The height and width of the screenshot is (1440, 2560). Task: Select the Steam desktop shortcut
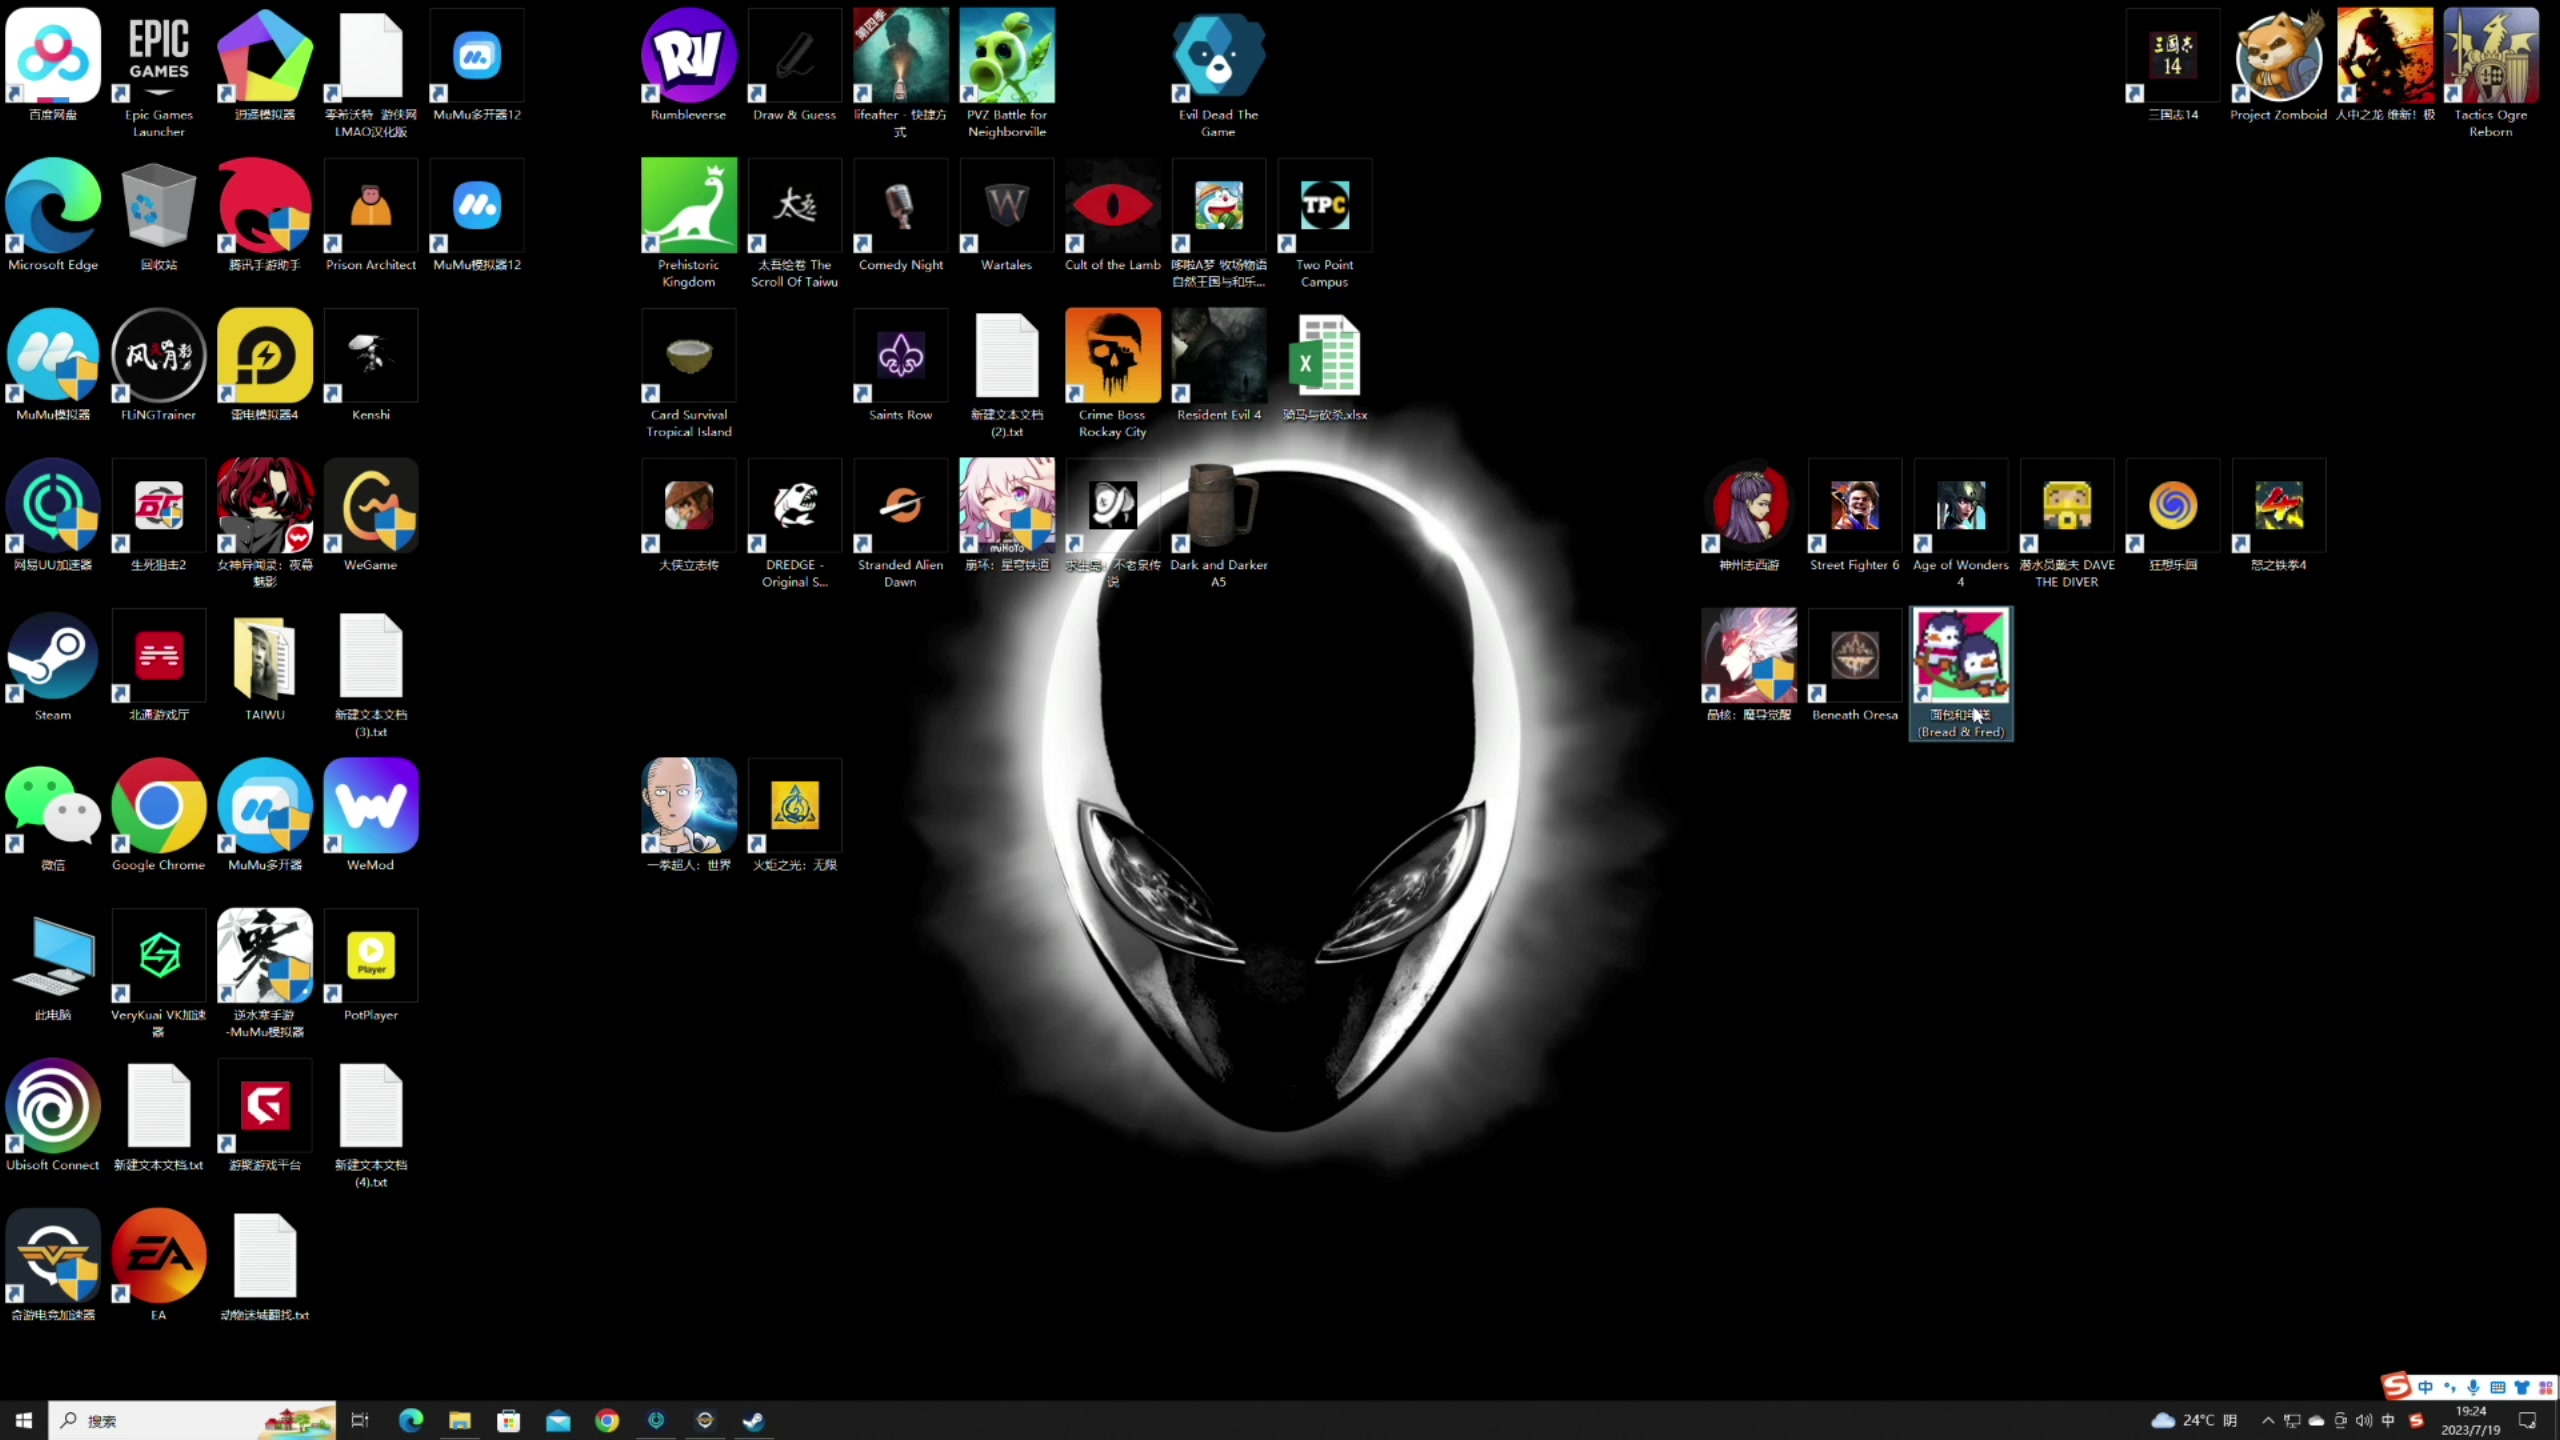click(53, 665)
